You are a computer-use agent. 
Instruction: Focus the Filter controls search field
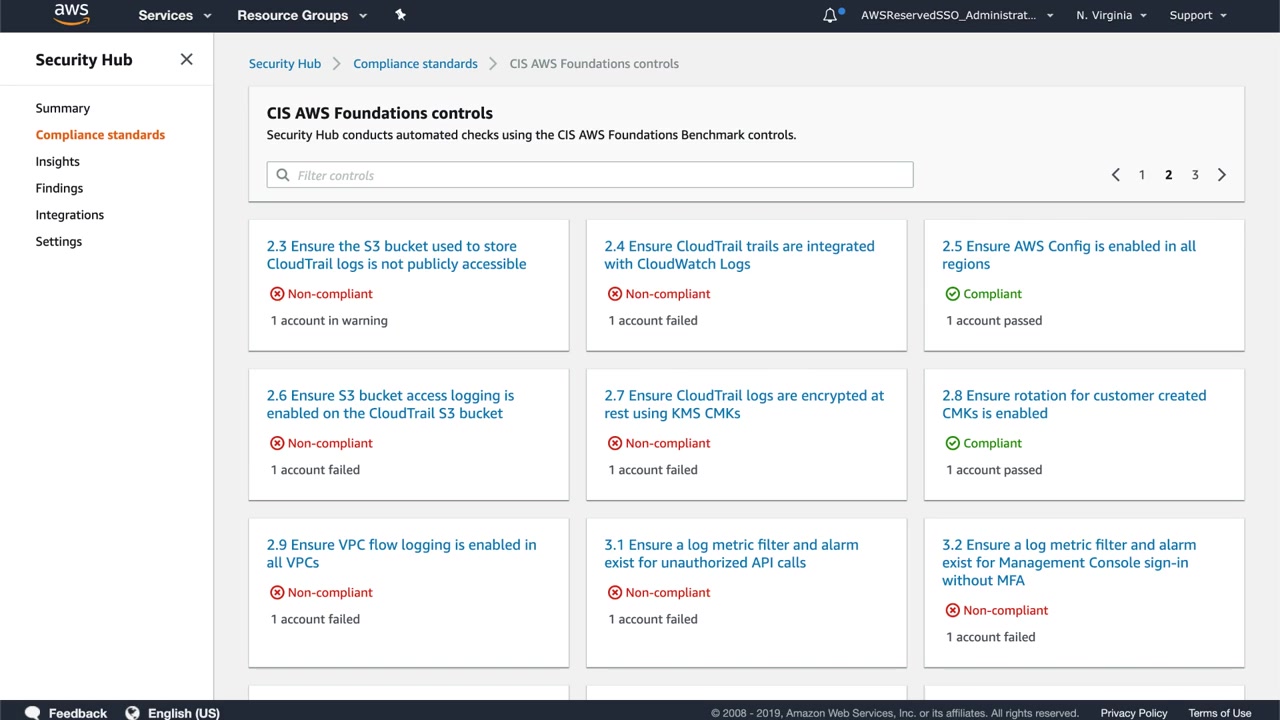(x=600, y=175)
